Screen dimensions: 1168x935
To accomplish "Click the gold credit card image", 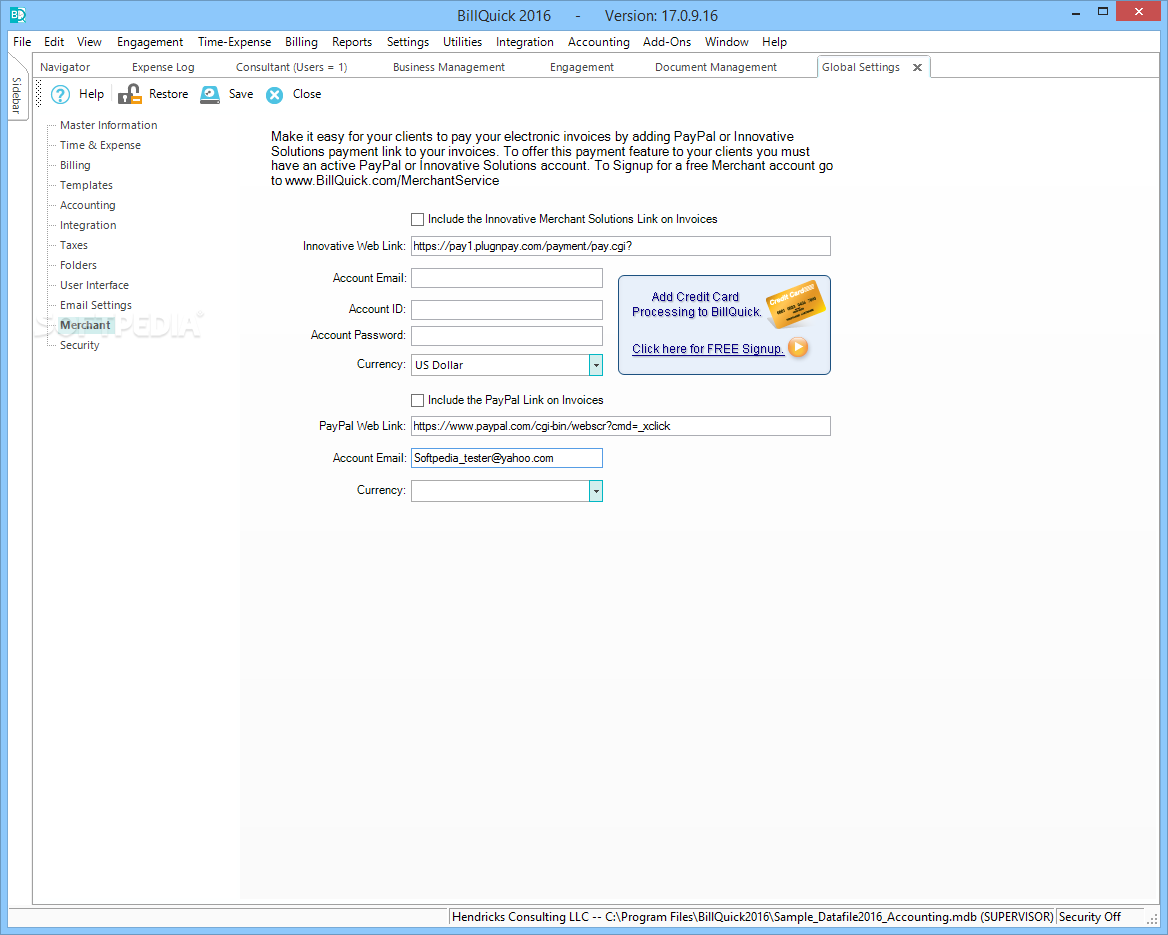I will [x=796, y=303].
